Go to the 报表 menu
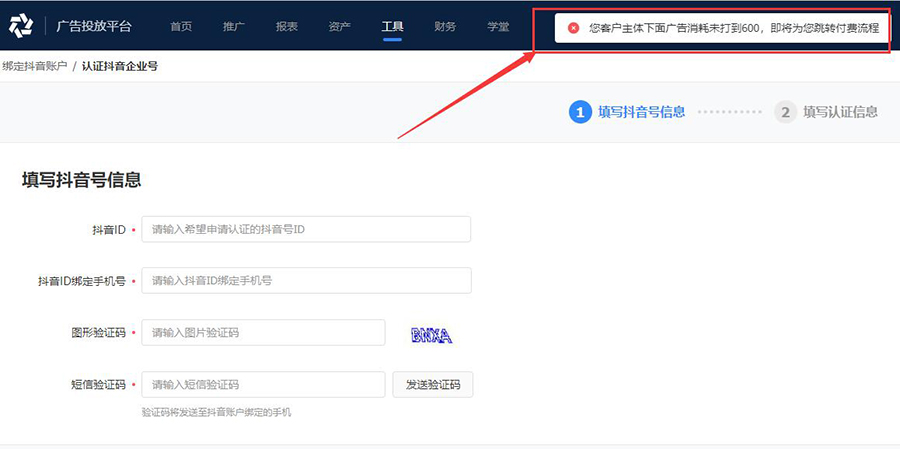Viewport: 900px width, 449px height. 286,26
